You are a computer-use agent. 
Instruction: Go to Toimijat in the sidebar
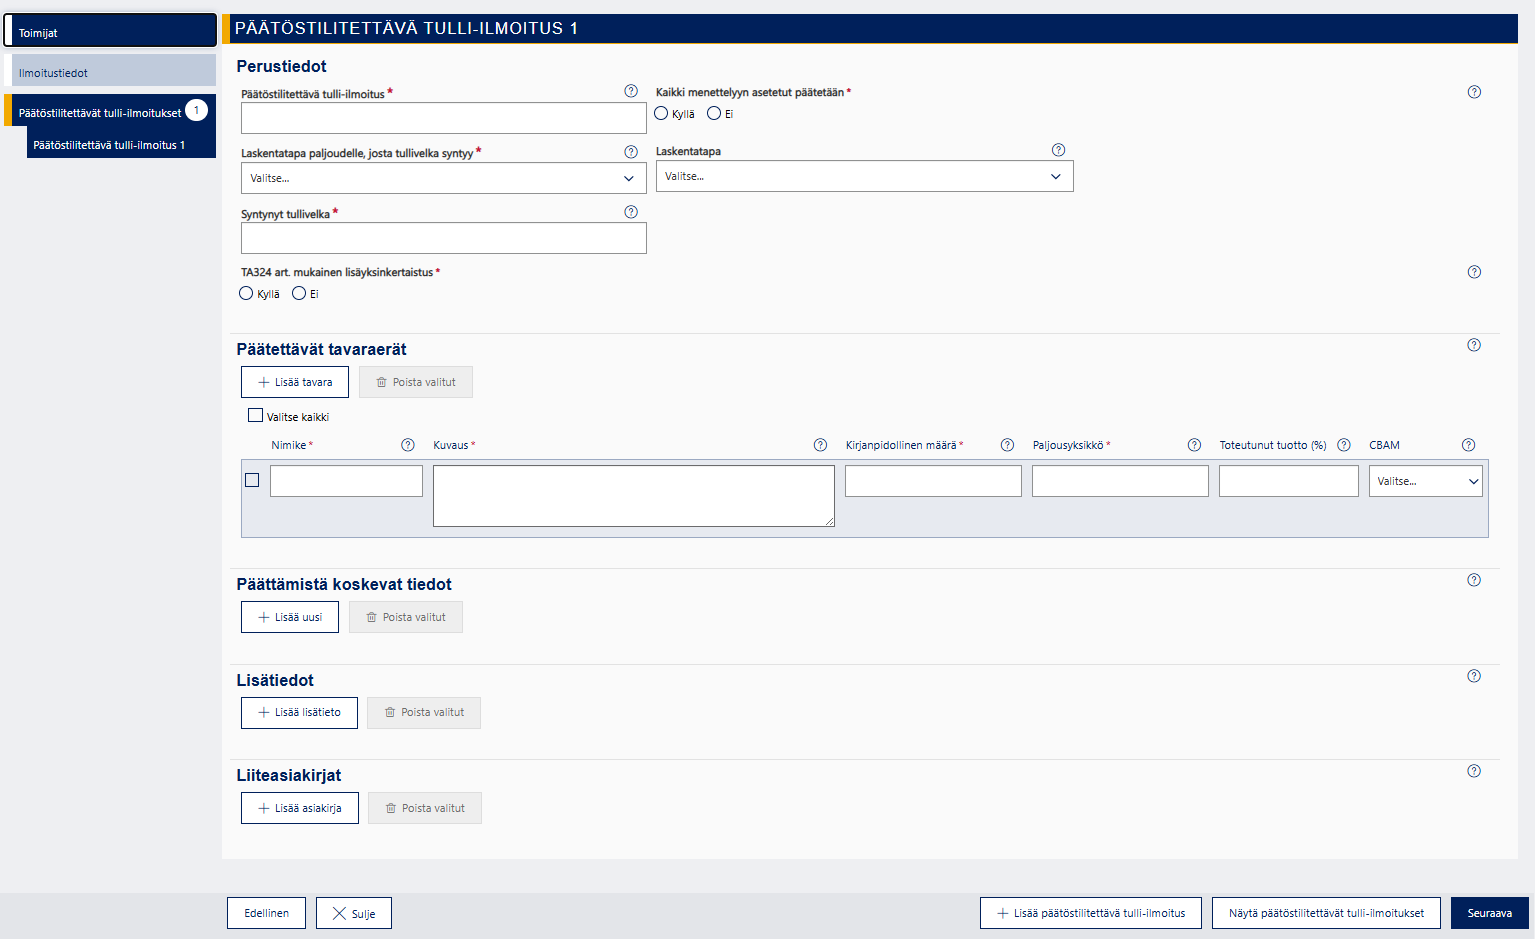pyautogui.click(x=110, y=32)
